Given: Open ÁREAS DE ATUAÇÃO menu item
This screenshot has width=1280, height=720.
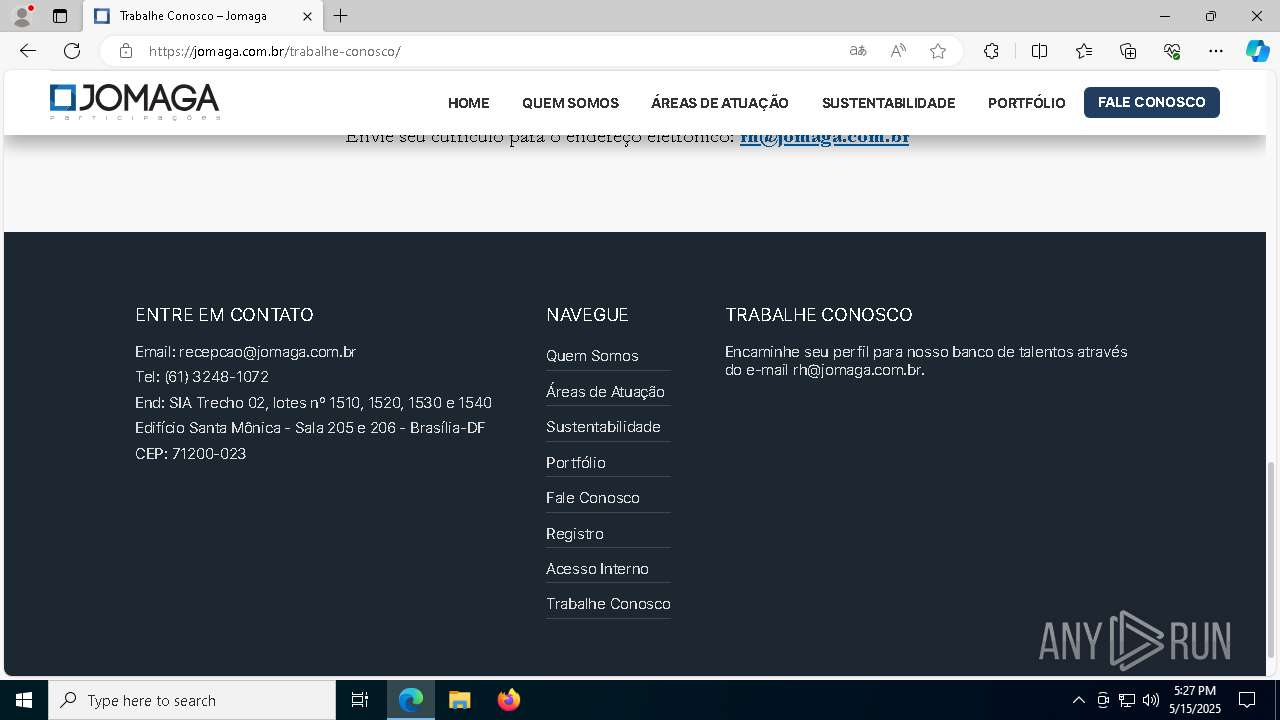Looking at the screenshot, I should (x=720, y=103).
